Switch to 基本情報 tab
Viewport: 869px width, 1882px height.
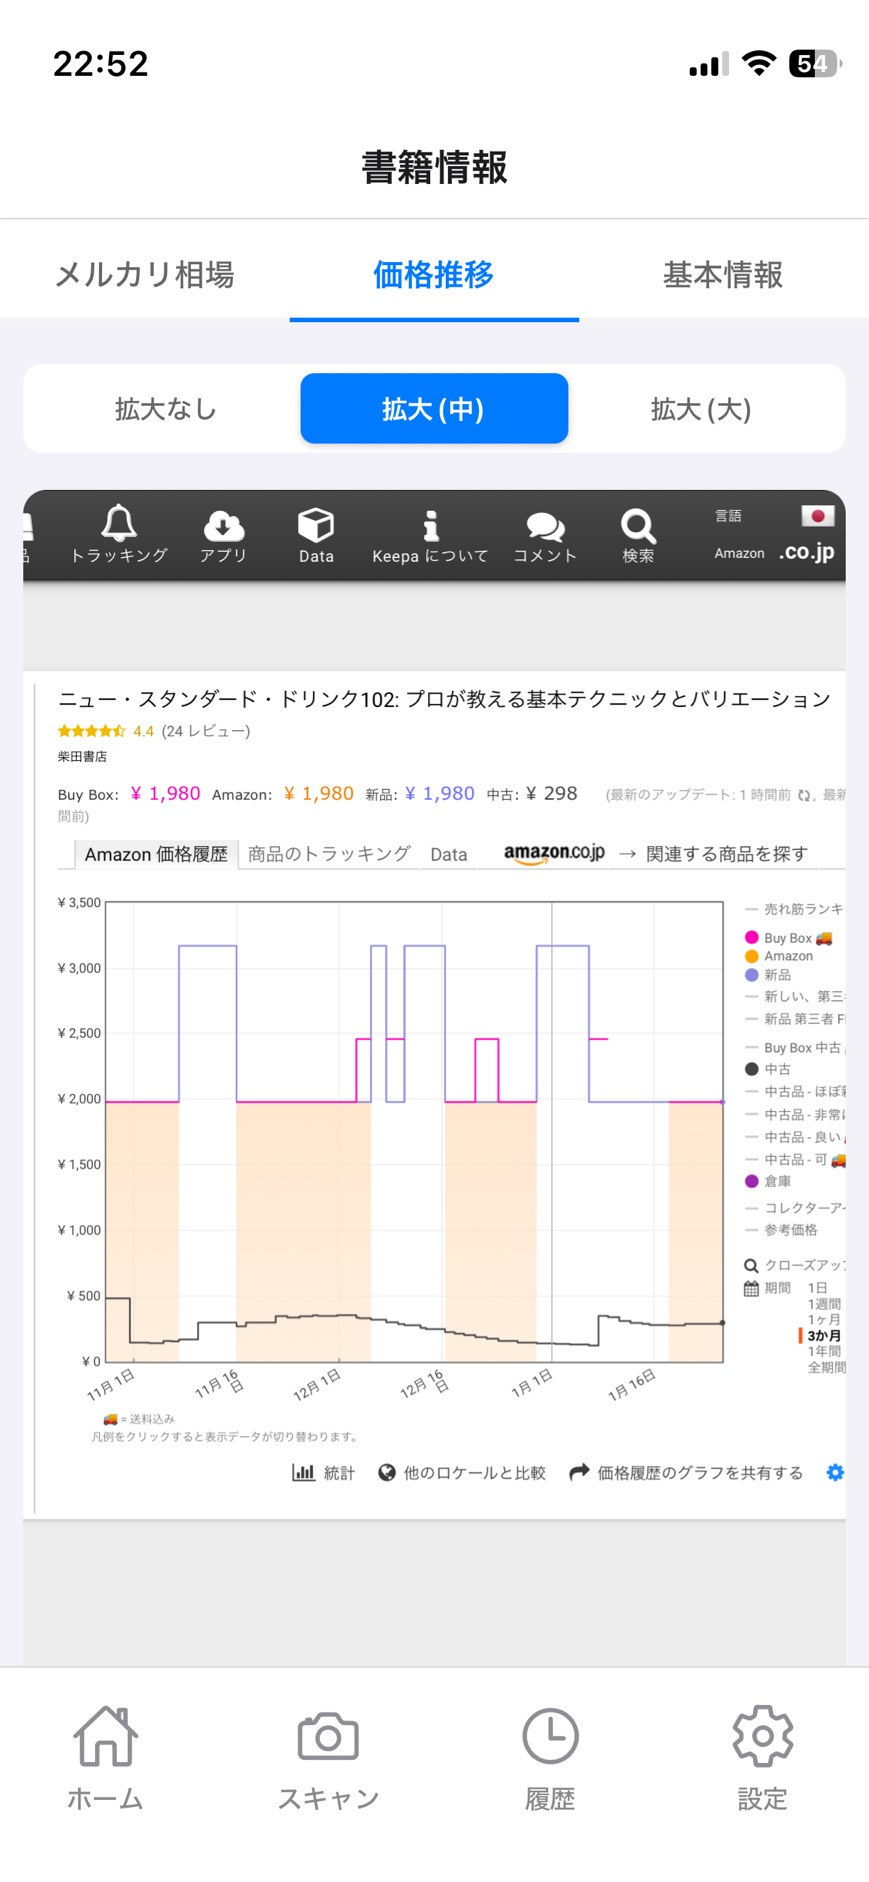pyautogui.click(x=723, y=274)
